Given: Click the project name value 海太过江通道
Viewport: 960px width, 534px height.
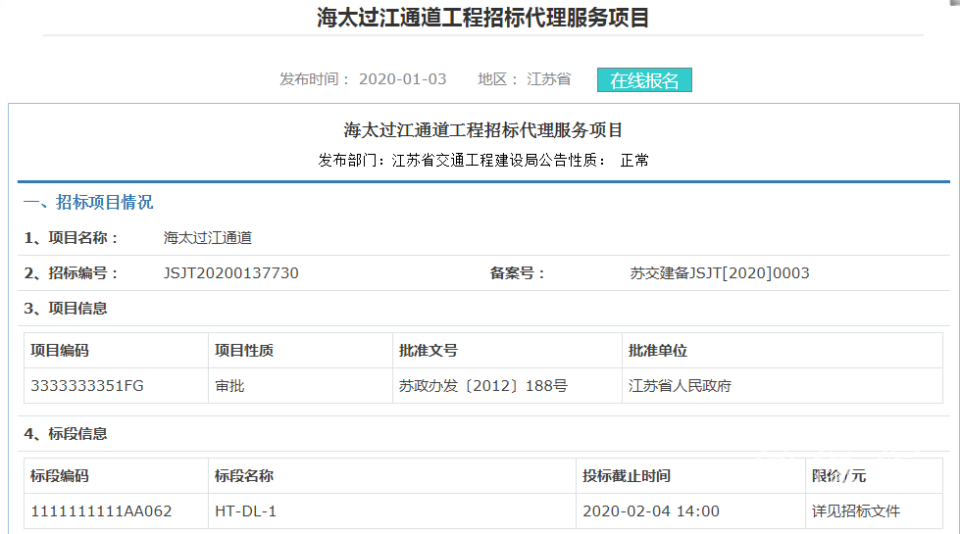Looking at the screenshot, I should click(x=208, y=238).
